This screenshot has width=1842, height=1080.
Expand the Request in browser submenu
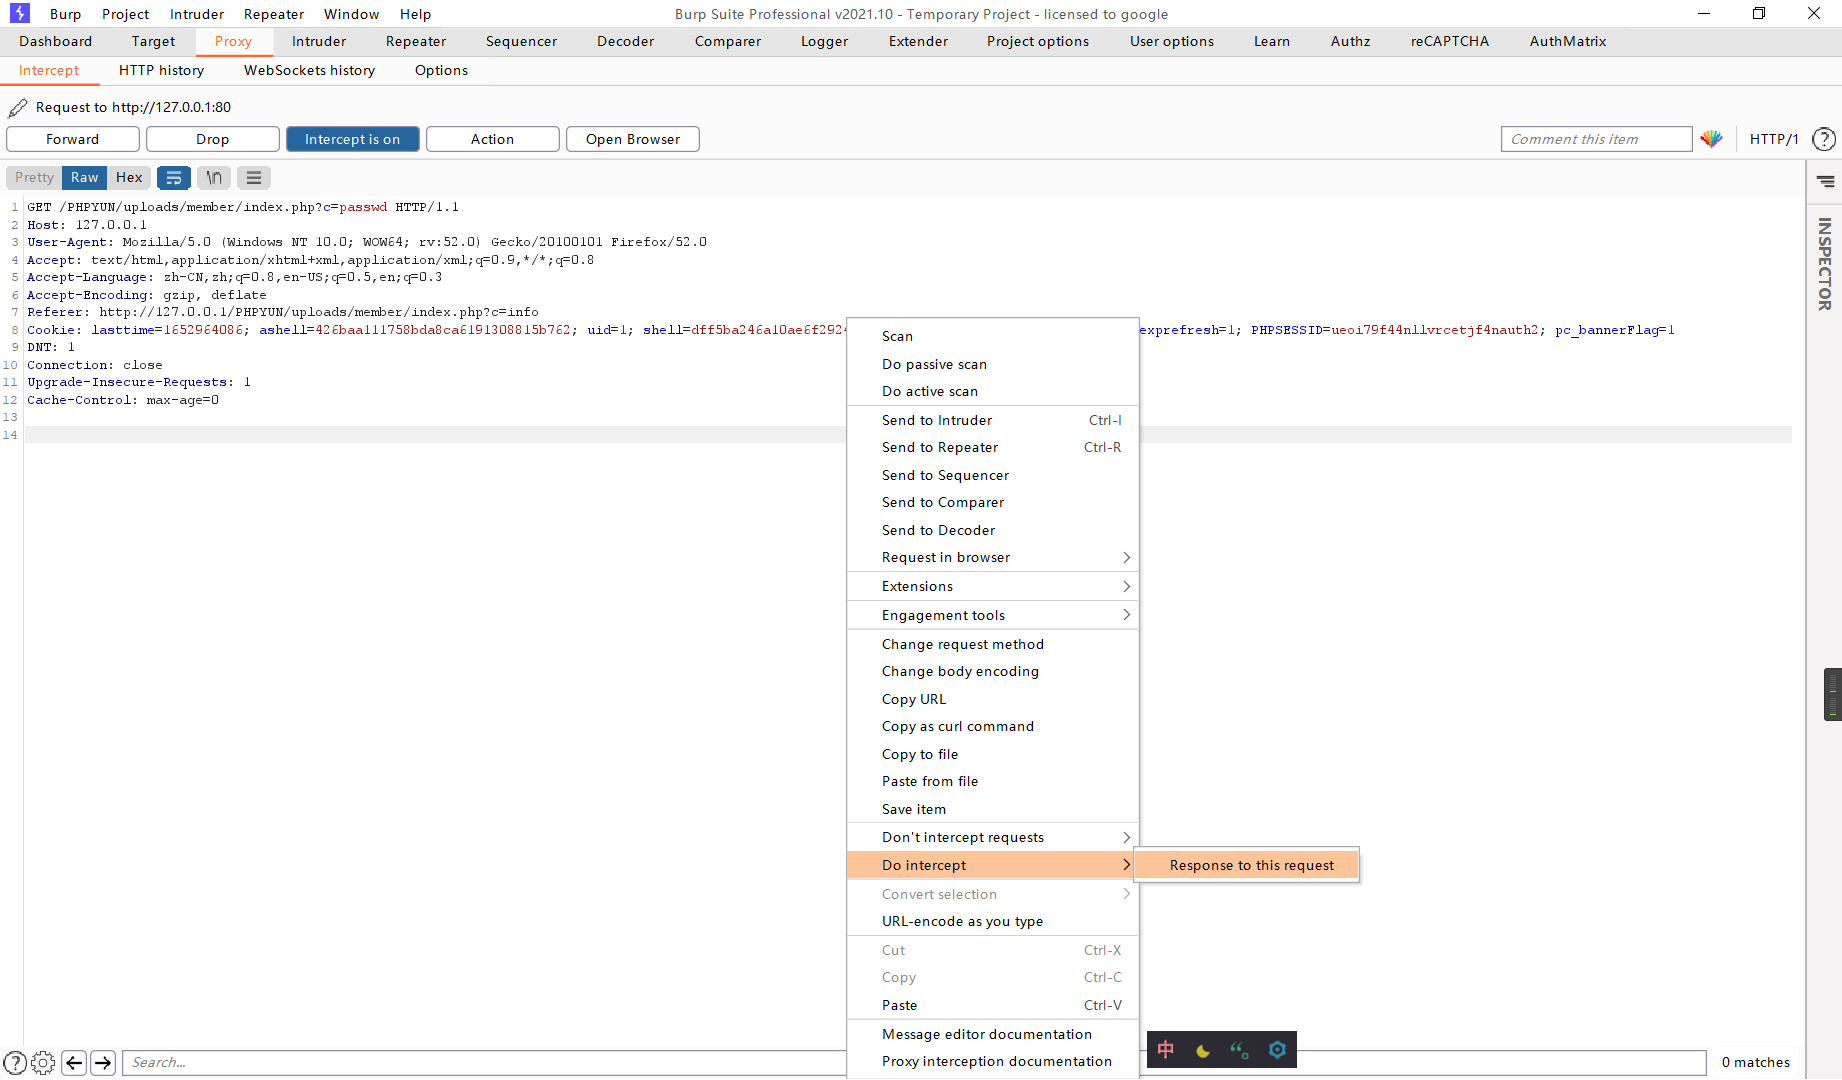coord(993,557)
